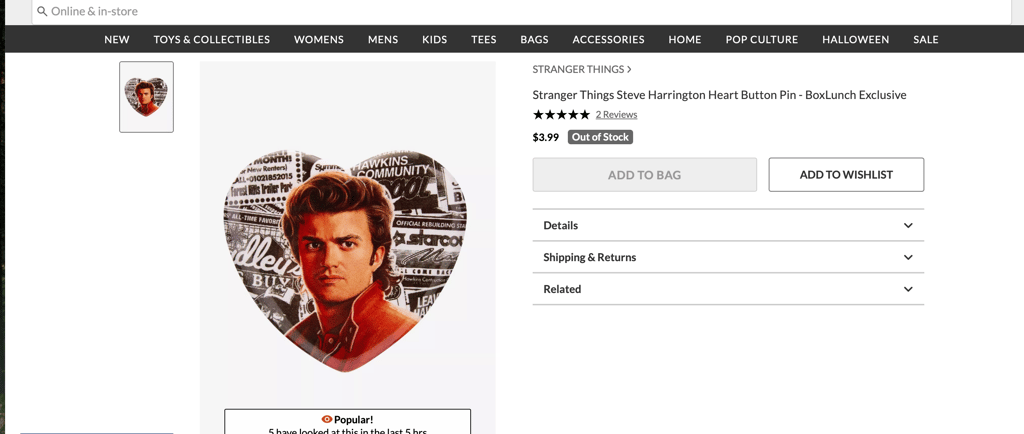Click the chevron next to Stranger Things breadcrumb
Image resolution: width=1024 pixels, height=434 pixels.
tap(629, 69)
